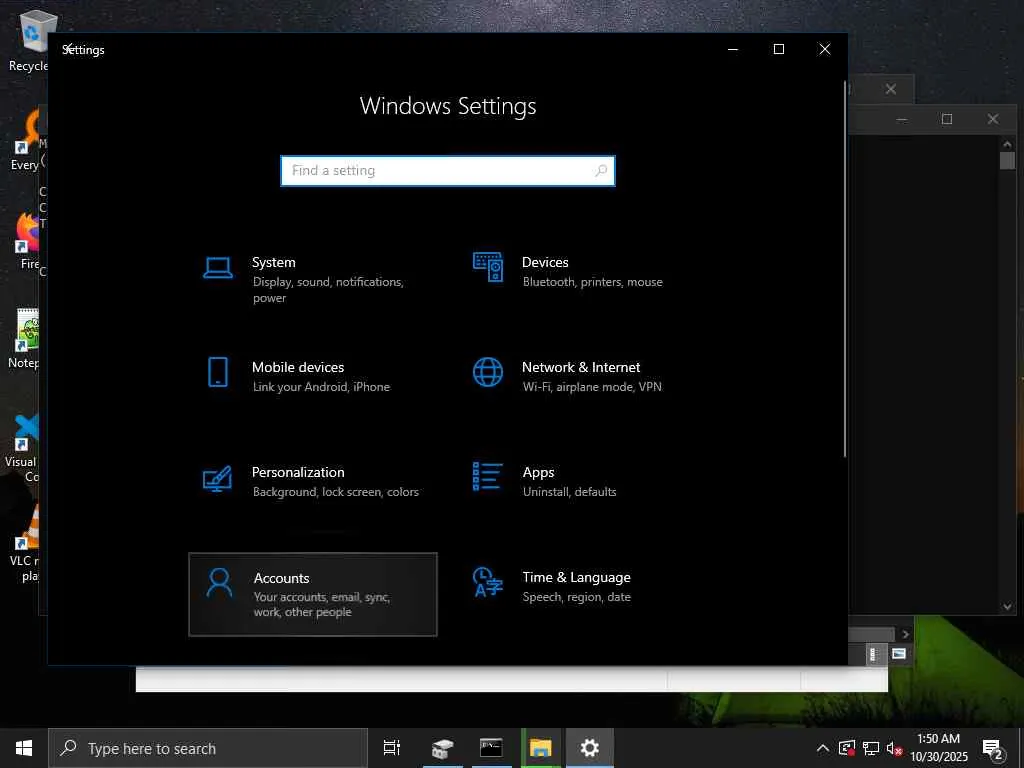
Task: Click the Mobile devices phone icon
Action: click(x=217, y=372)
